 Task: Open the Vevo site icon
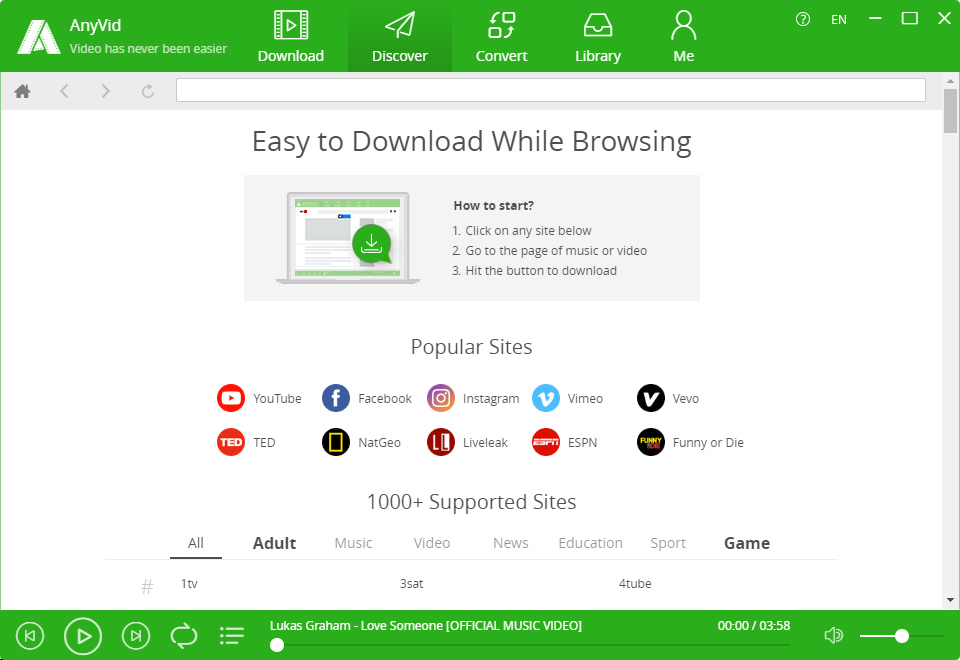click(650, 399)
